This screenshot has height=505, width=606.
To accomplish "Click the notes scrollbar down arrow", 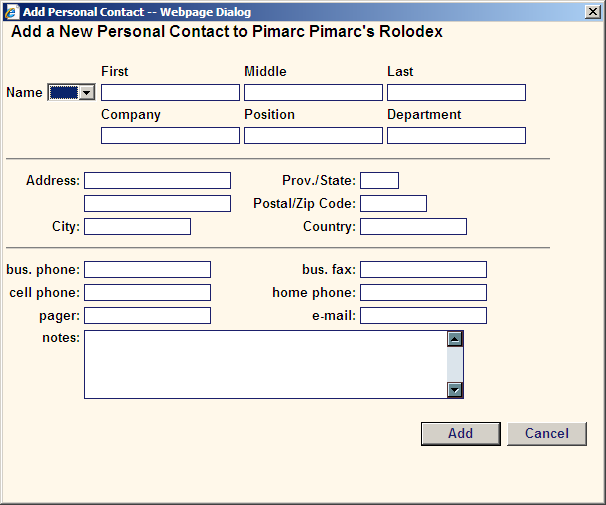I will pos(455,390).
